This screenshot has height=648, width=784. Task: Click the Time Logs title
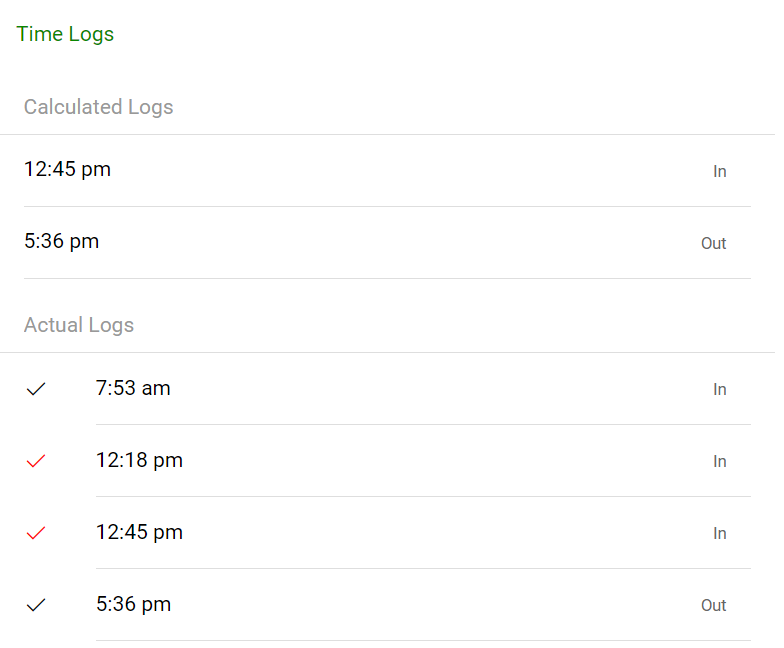pyautogui.click(x=65, y=34)
